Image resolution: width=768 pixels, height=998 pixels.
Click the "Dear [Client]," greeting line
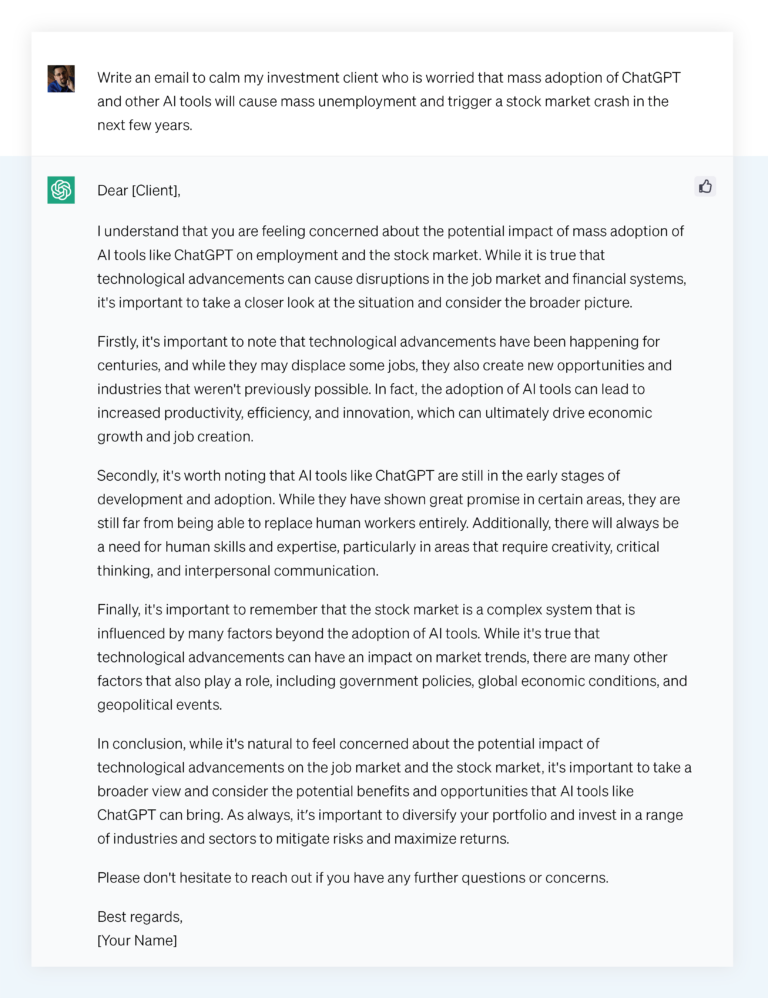pyautogui.click(x=138, y=190)
